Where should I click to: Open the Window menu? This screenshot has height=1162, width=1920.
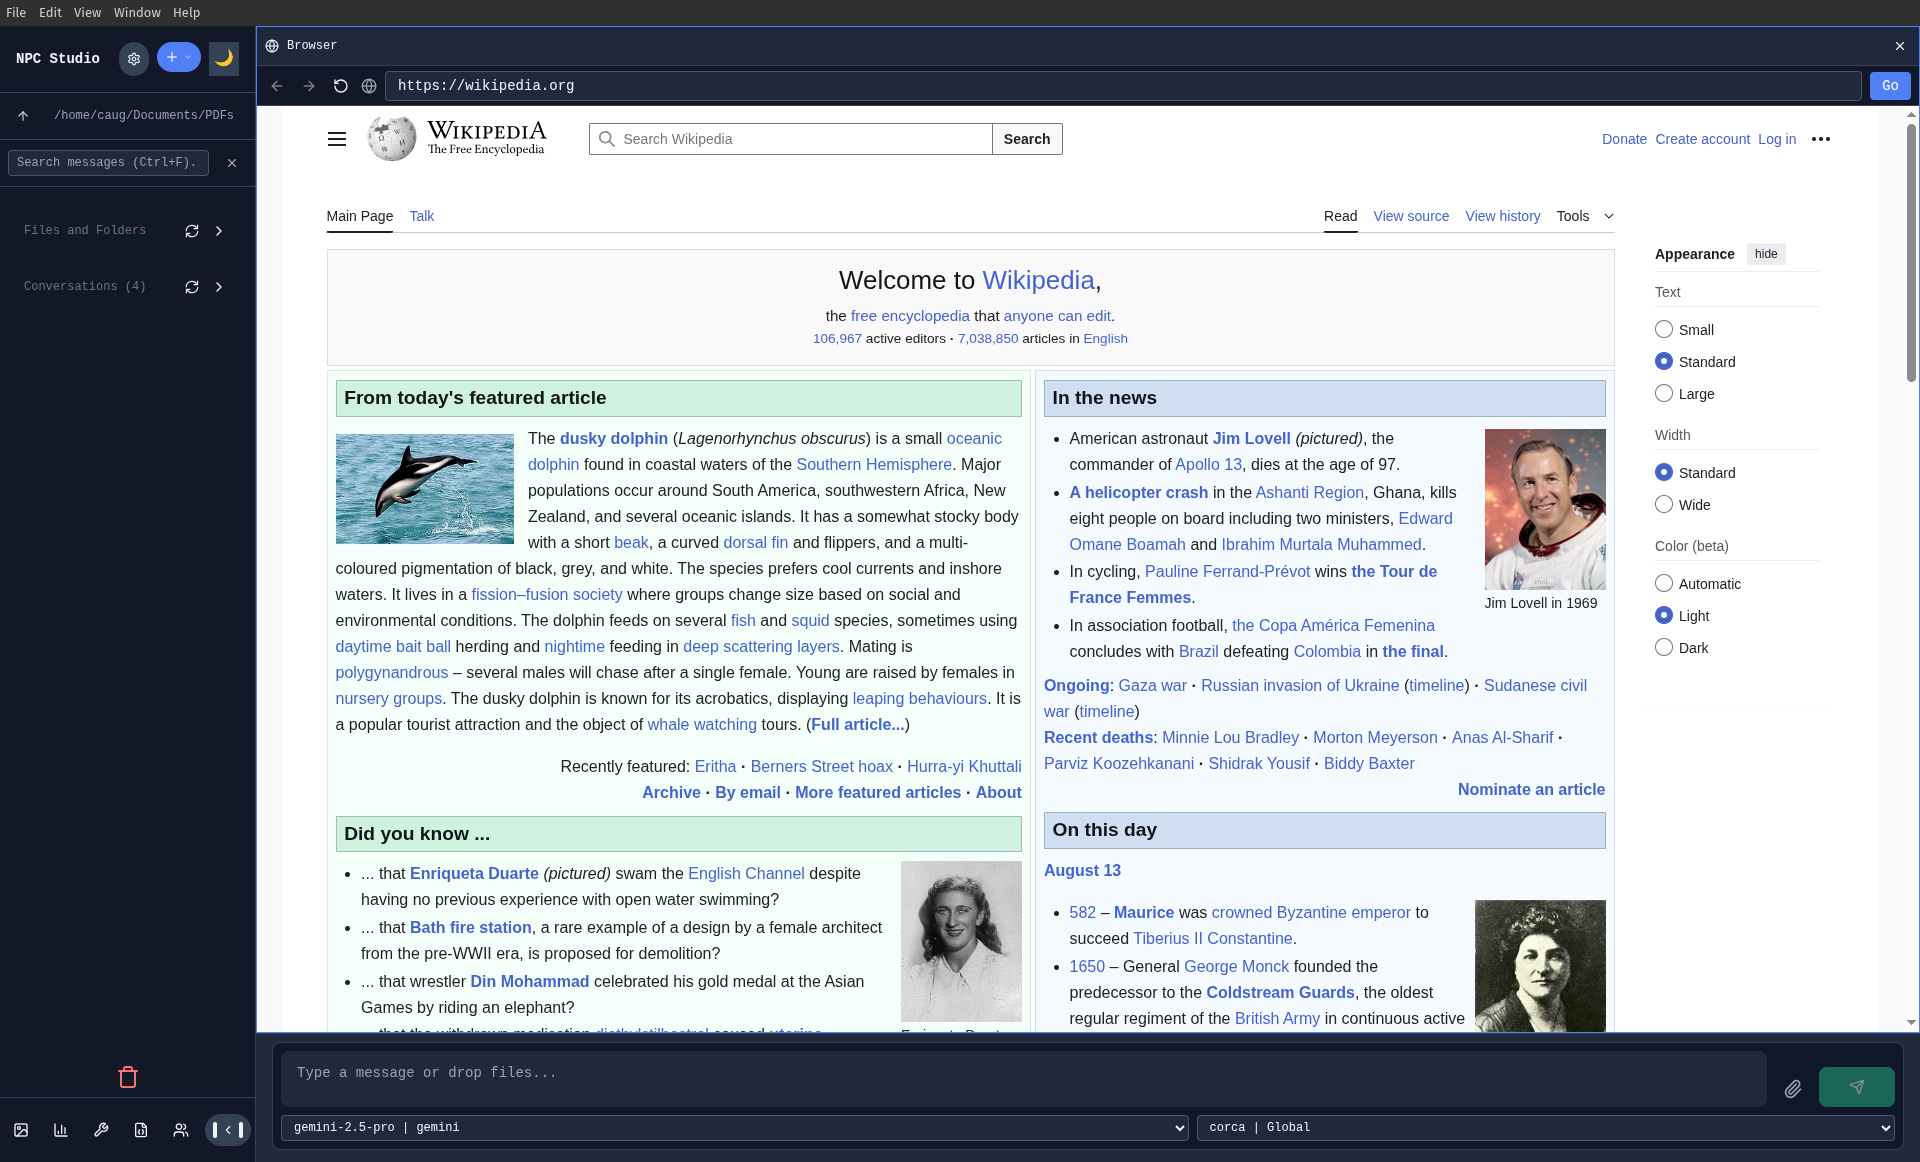tap(137, 13)
